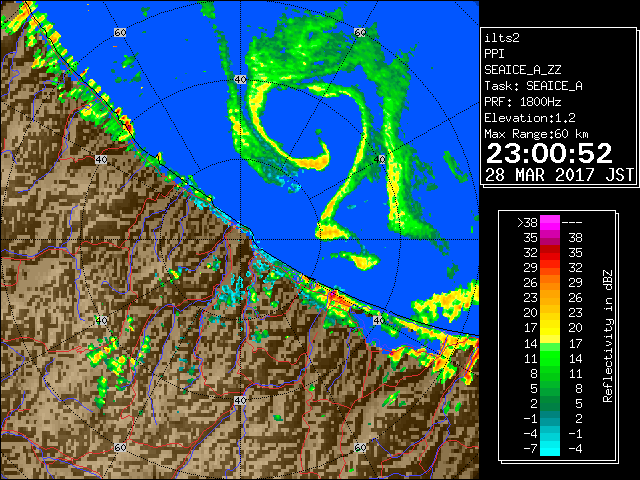Click the '>38' label in legend
This screenshot has width=640, height=480.
tap(527, 223)
